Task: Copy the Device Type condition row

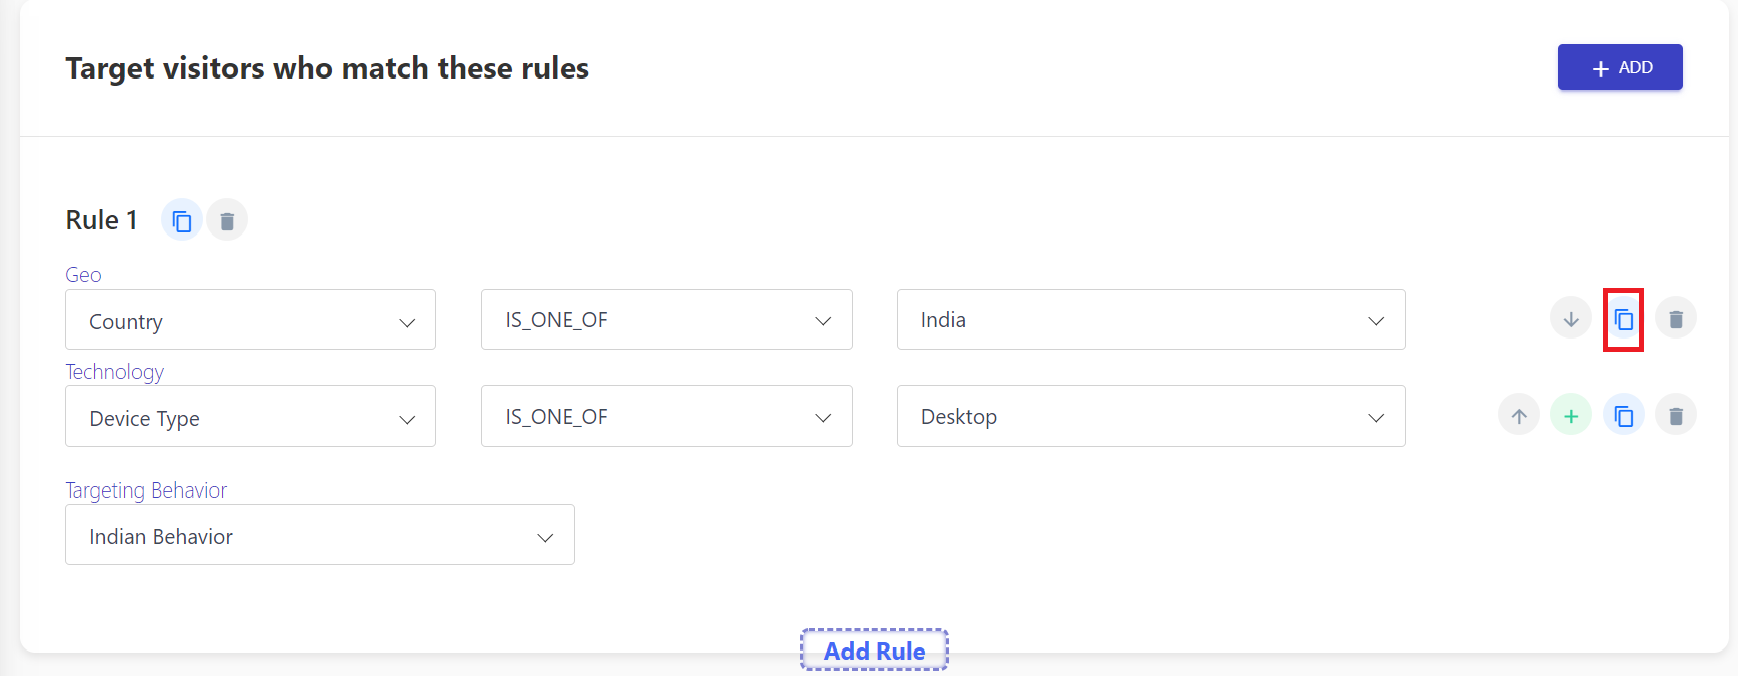Action: pos(1624,415)
